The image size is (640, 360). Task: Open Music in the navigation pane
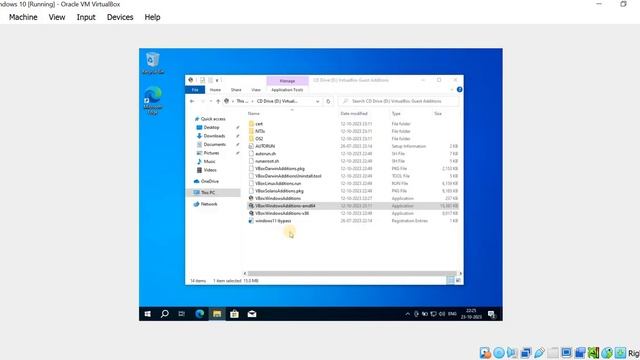[209, 162]
